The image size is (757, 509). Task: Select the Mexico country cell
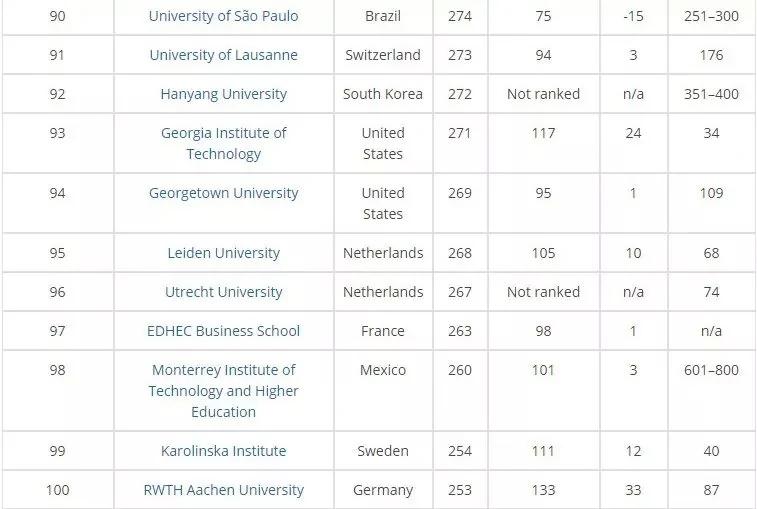pos(383,391)
